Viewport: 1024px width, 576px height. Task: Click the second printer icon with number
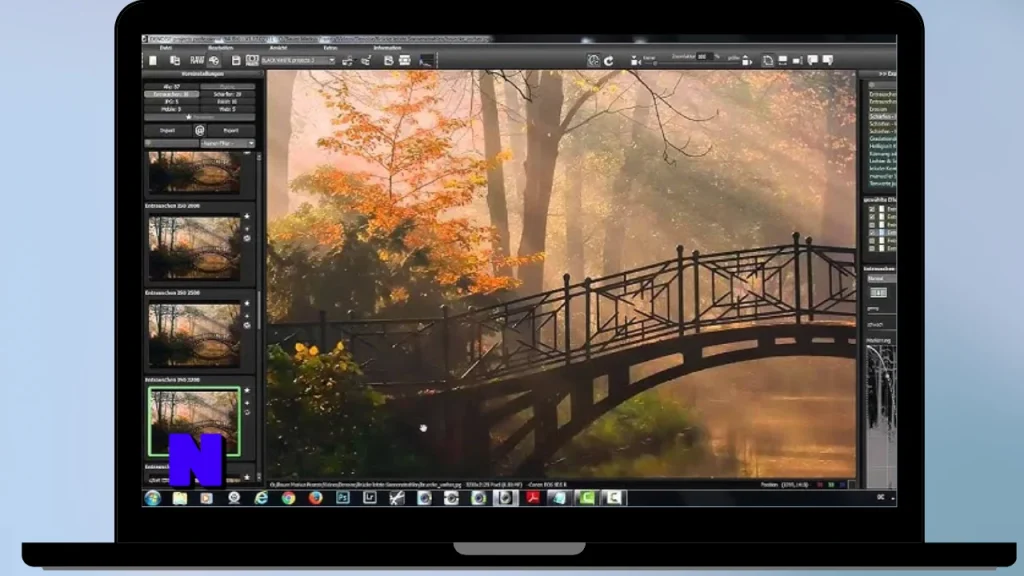(366, 60)
